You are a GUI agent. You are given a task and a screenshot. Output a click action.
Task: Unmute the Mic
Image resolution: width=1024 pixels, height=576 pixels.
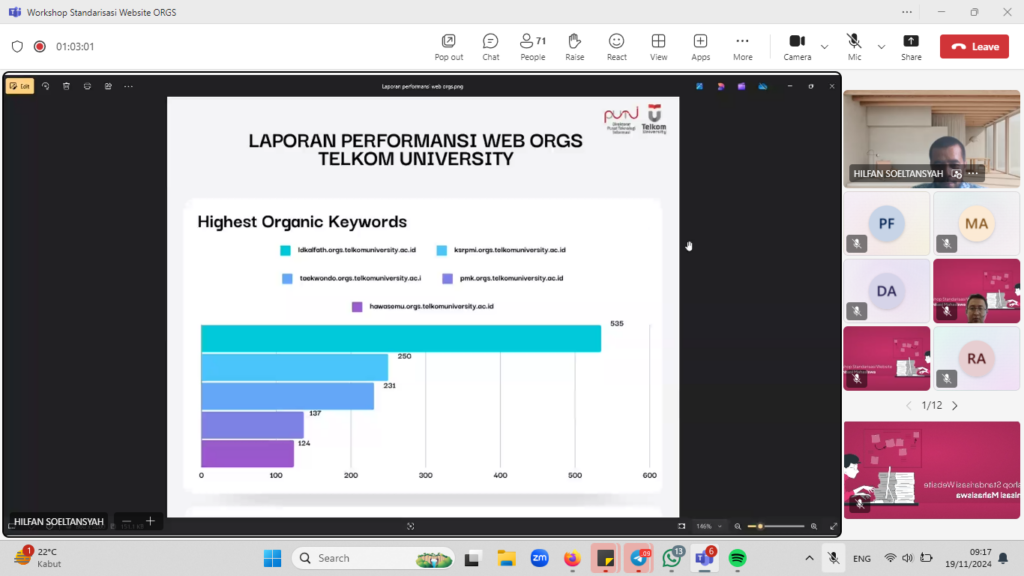(x=854, y=47)
